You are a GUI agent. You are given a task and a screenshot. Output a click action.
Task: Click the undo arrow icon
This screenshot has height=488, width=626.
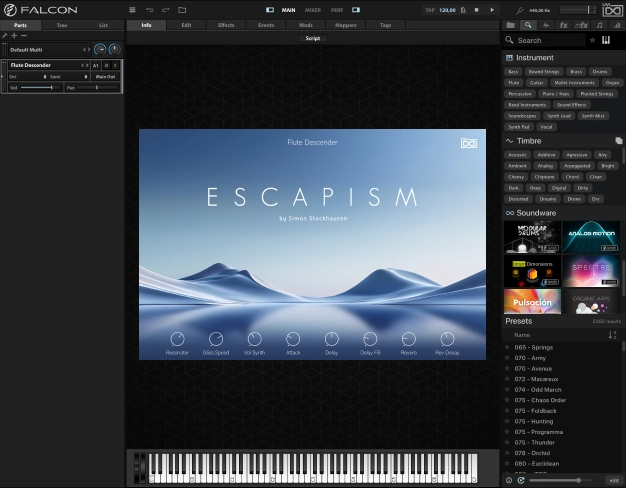coord(149,10)
